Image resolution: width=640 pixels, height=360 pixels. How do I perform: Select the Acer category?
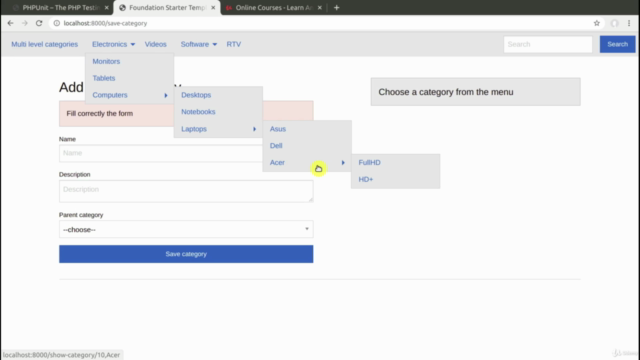point(277,162)
